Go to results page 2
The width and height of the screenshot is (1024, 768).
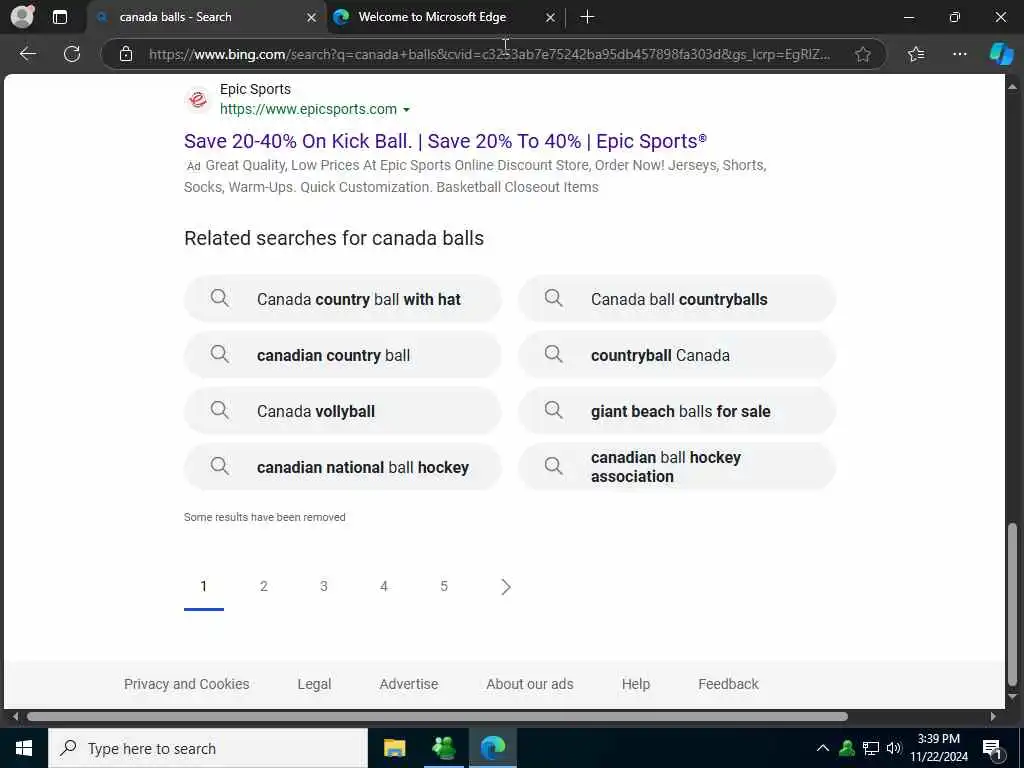264,586
